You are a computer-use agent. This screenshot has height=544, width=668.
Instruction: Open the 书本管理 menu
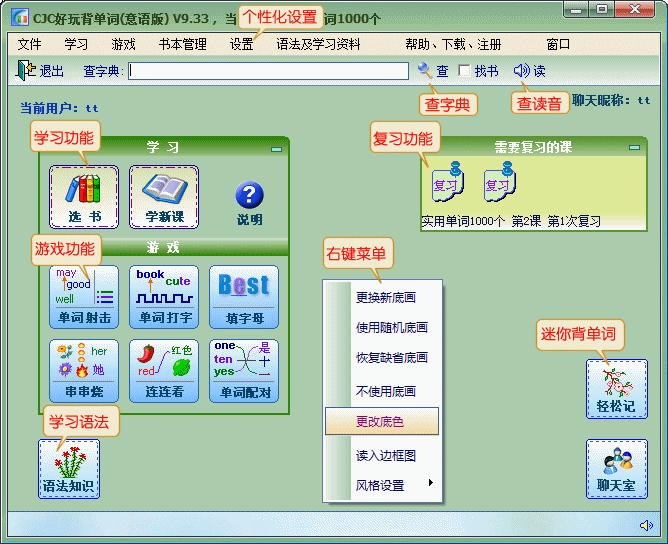pyautogui.click(x=182, y=44)
